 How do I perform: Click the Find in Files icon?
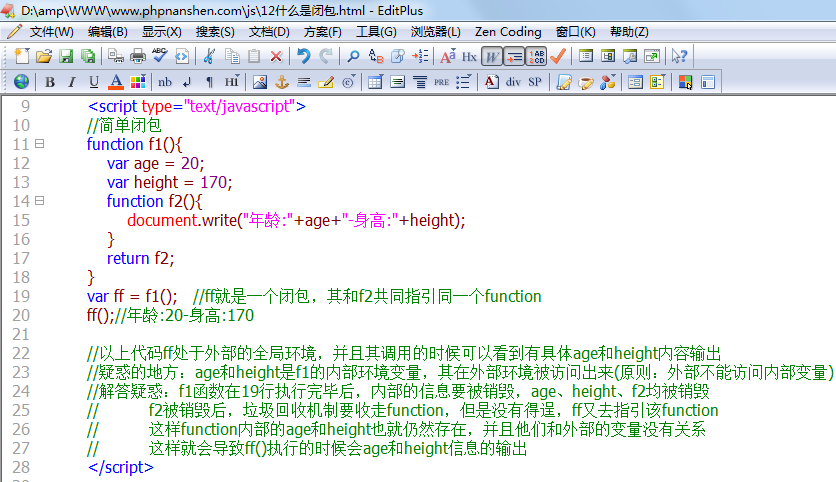[x=398, y=56]
